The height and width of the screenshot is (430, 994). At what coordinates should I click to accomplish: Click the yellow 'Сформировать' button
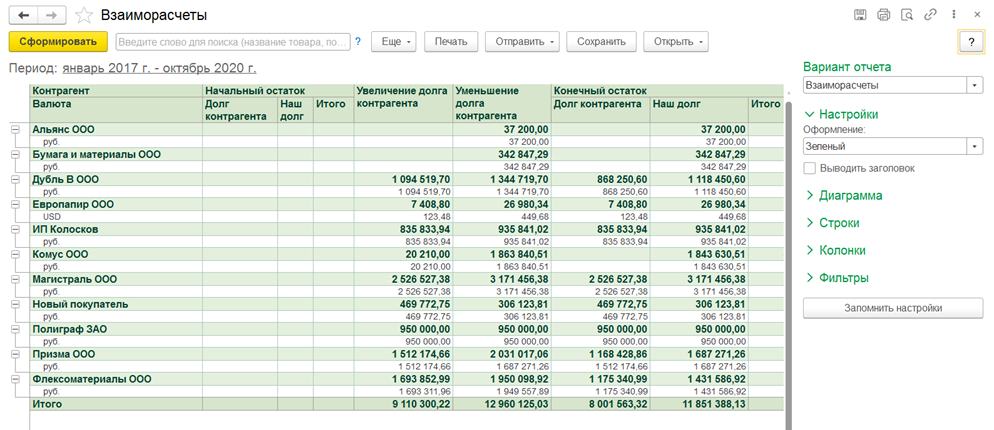point(57,42)
